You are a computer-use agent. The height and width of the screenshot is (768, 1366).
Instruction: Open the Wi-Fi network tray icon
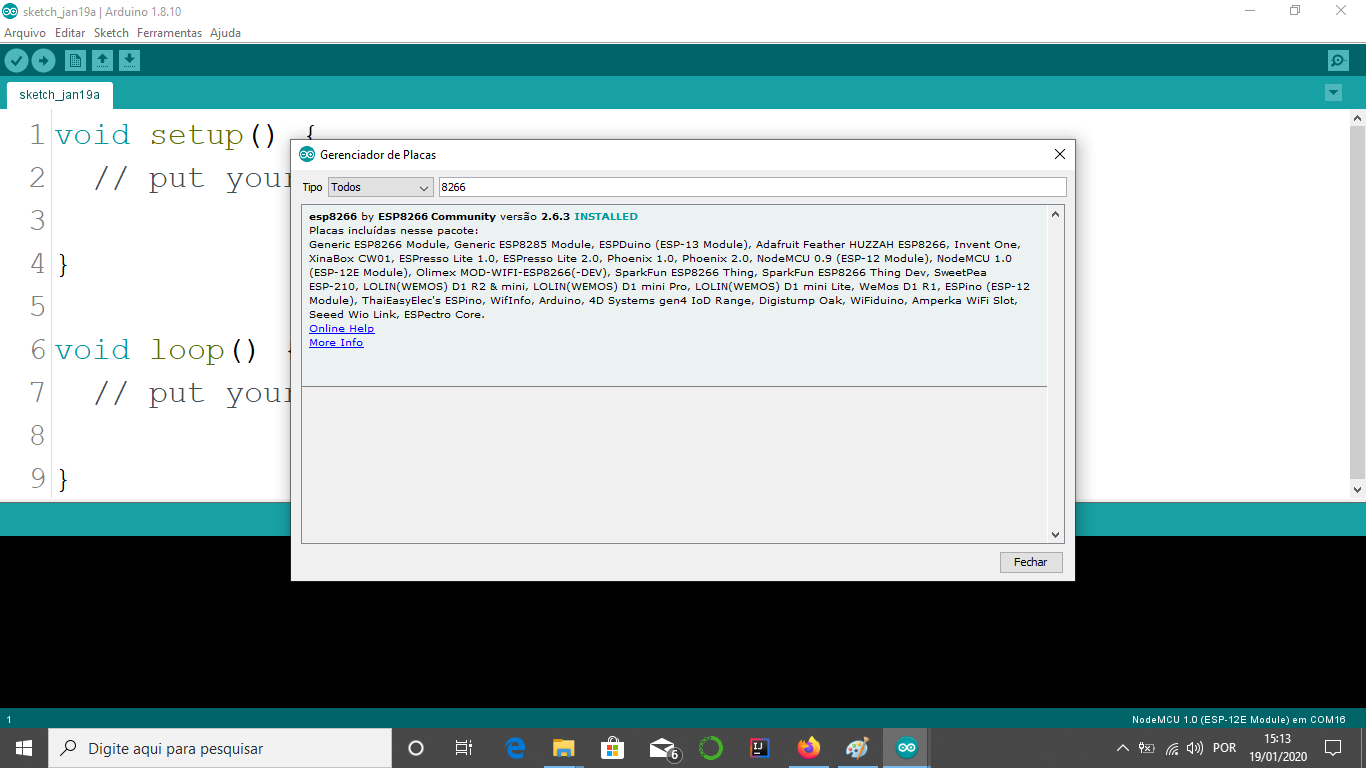[x=1171, y=748]
